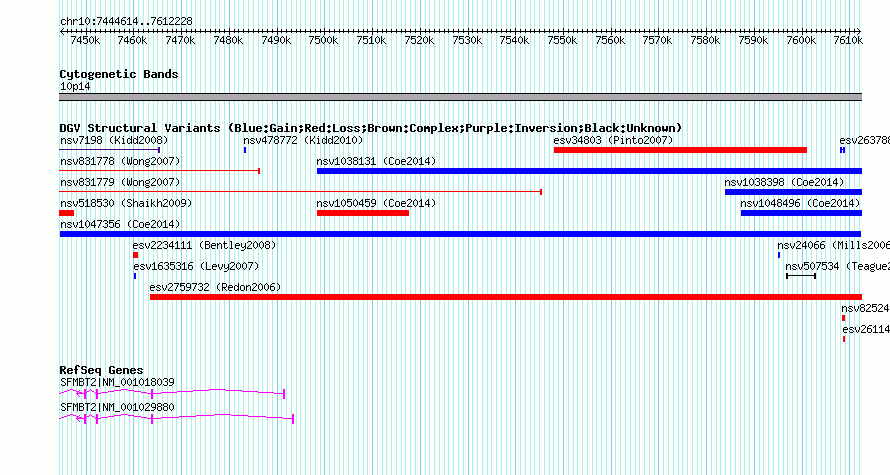Select the nsv7198 thin blue line
890x475 pixels.
click(110, 150)
